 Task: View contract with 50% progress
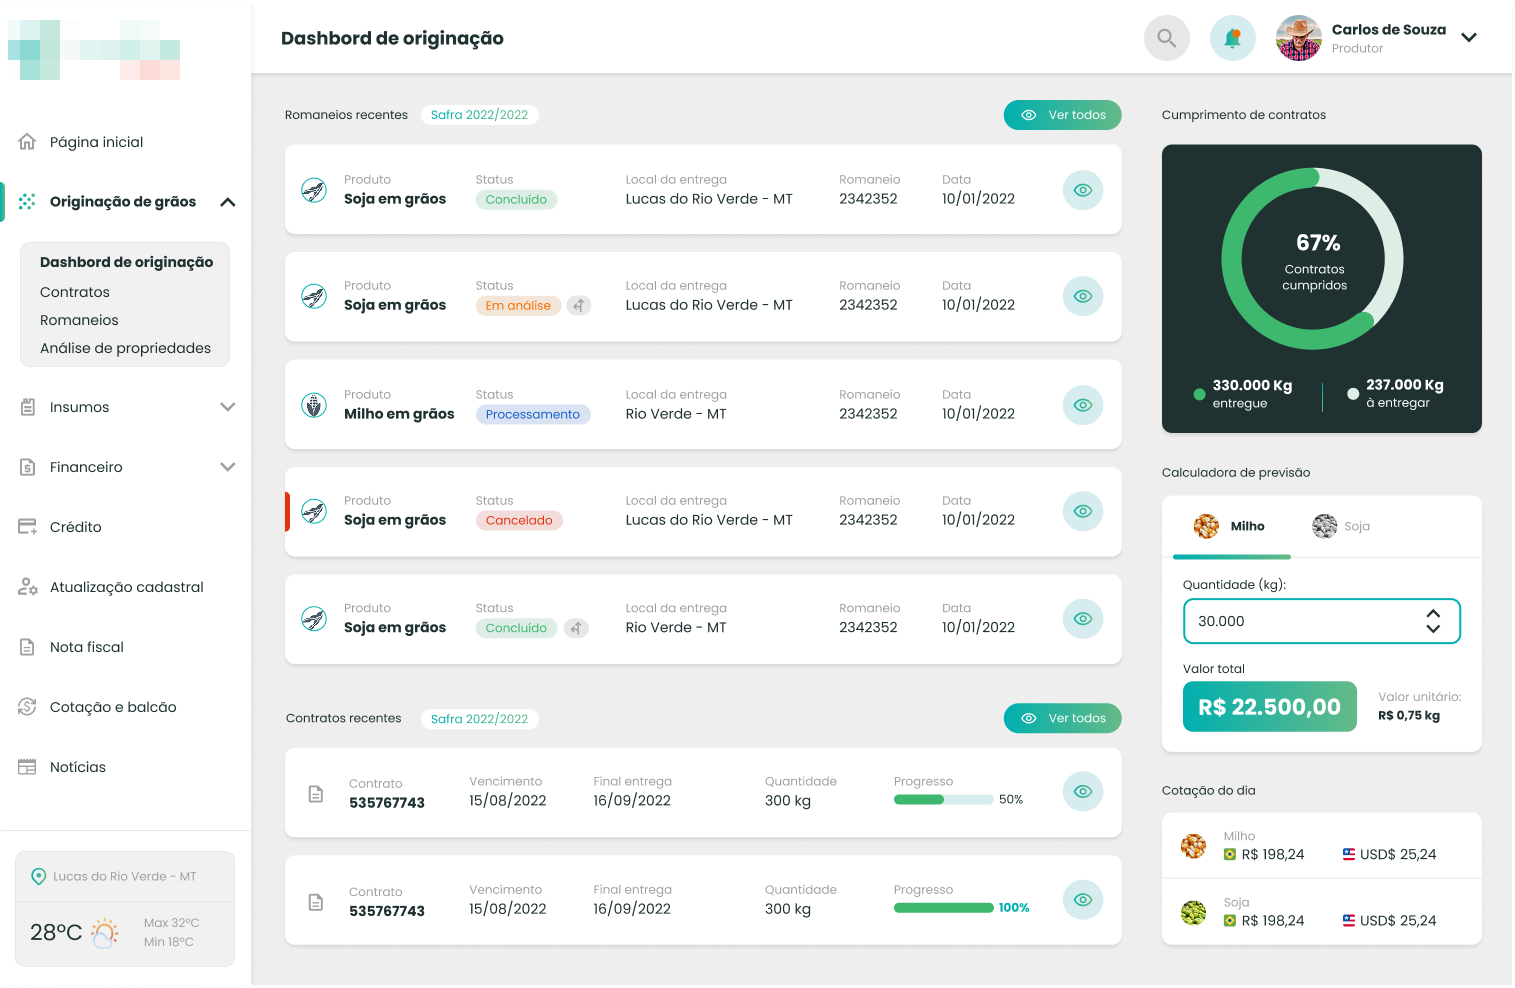[1082, 791]
